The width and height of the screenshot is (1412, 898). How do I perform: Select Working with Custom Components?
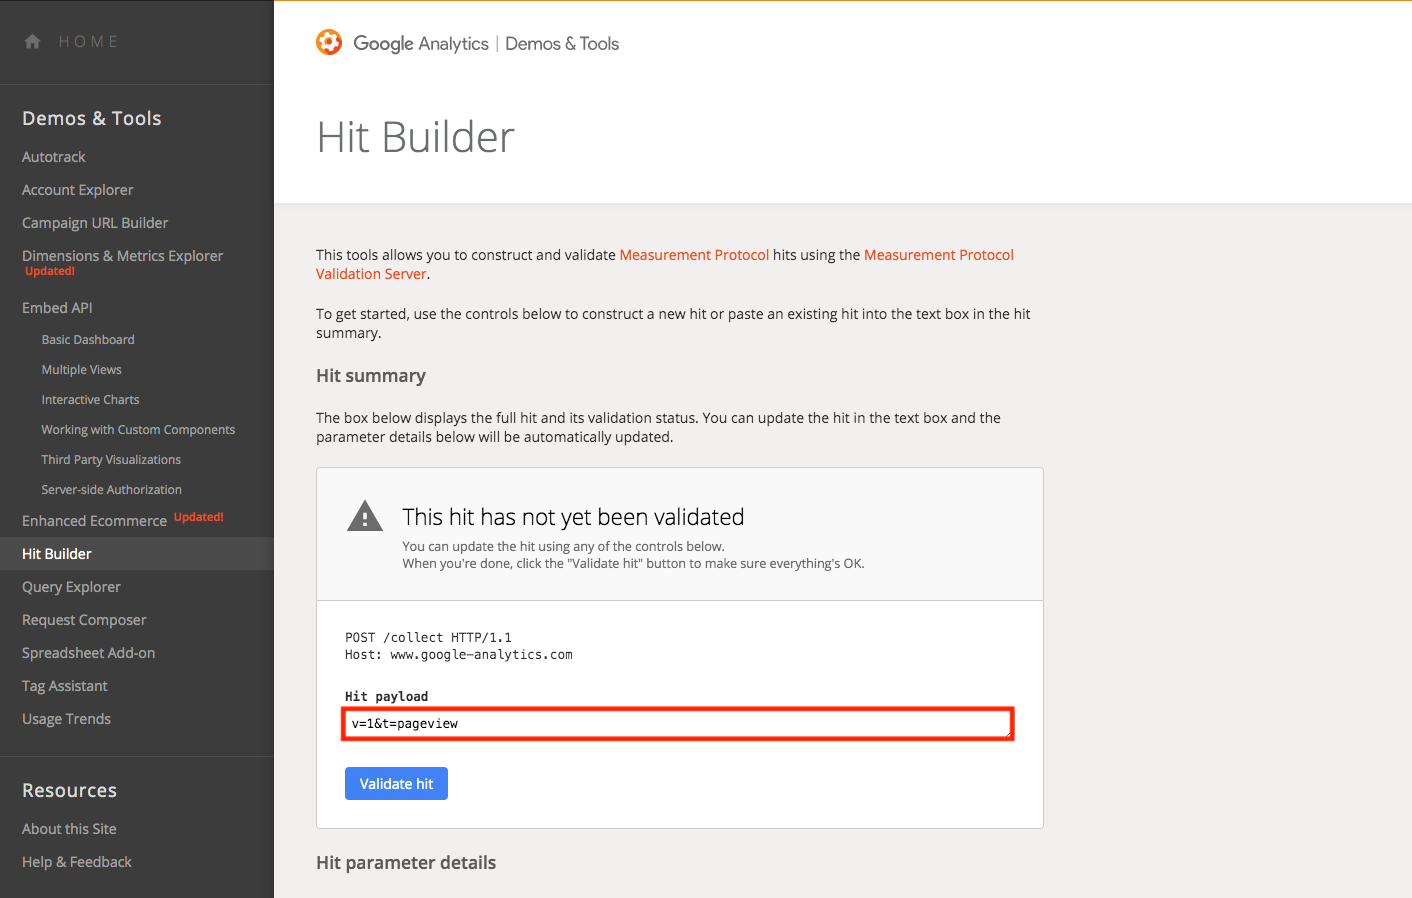click(x=138, y=430)
